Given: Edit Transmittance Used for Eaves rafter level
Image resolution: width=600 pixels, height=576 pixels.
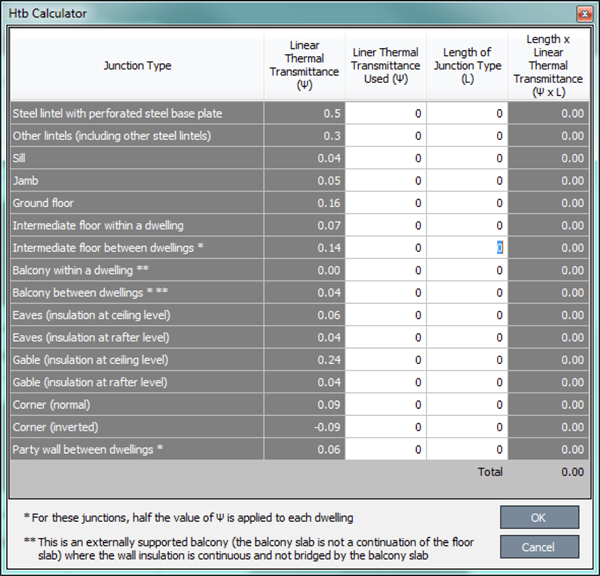Looking at the screenshot, I should tap(386, 337).
